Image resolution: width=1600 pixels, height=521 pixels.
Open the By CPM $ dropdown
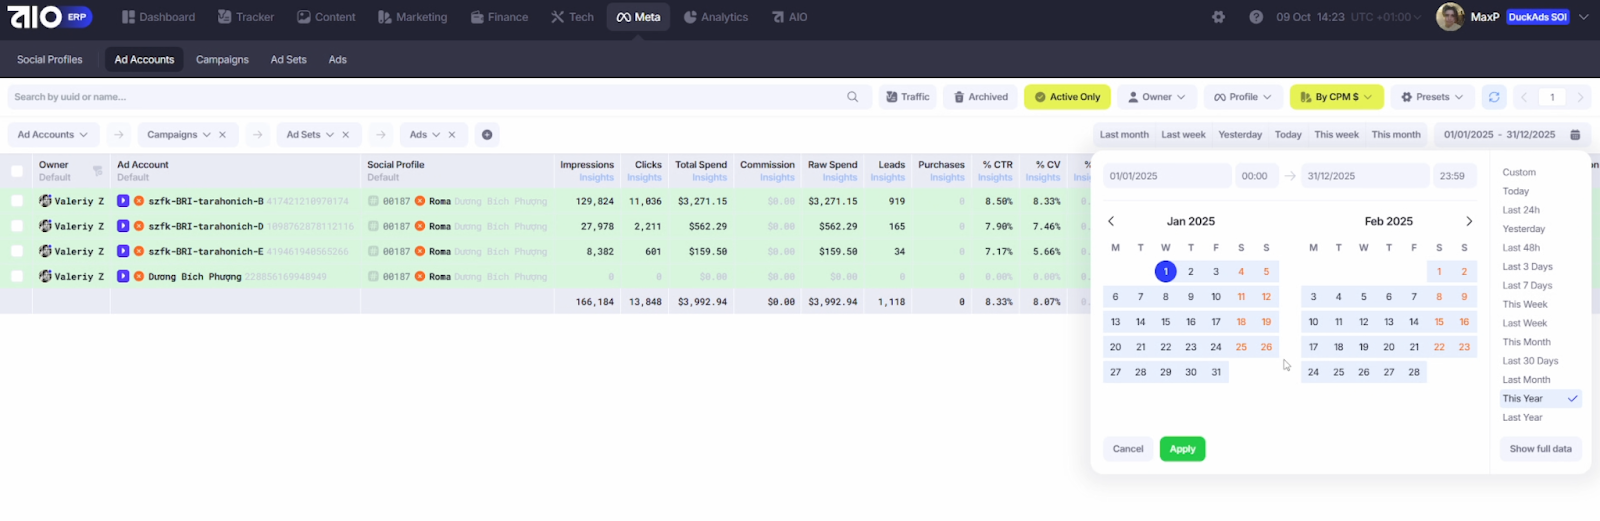click(x=1336, y=97)
